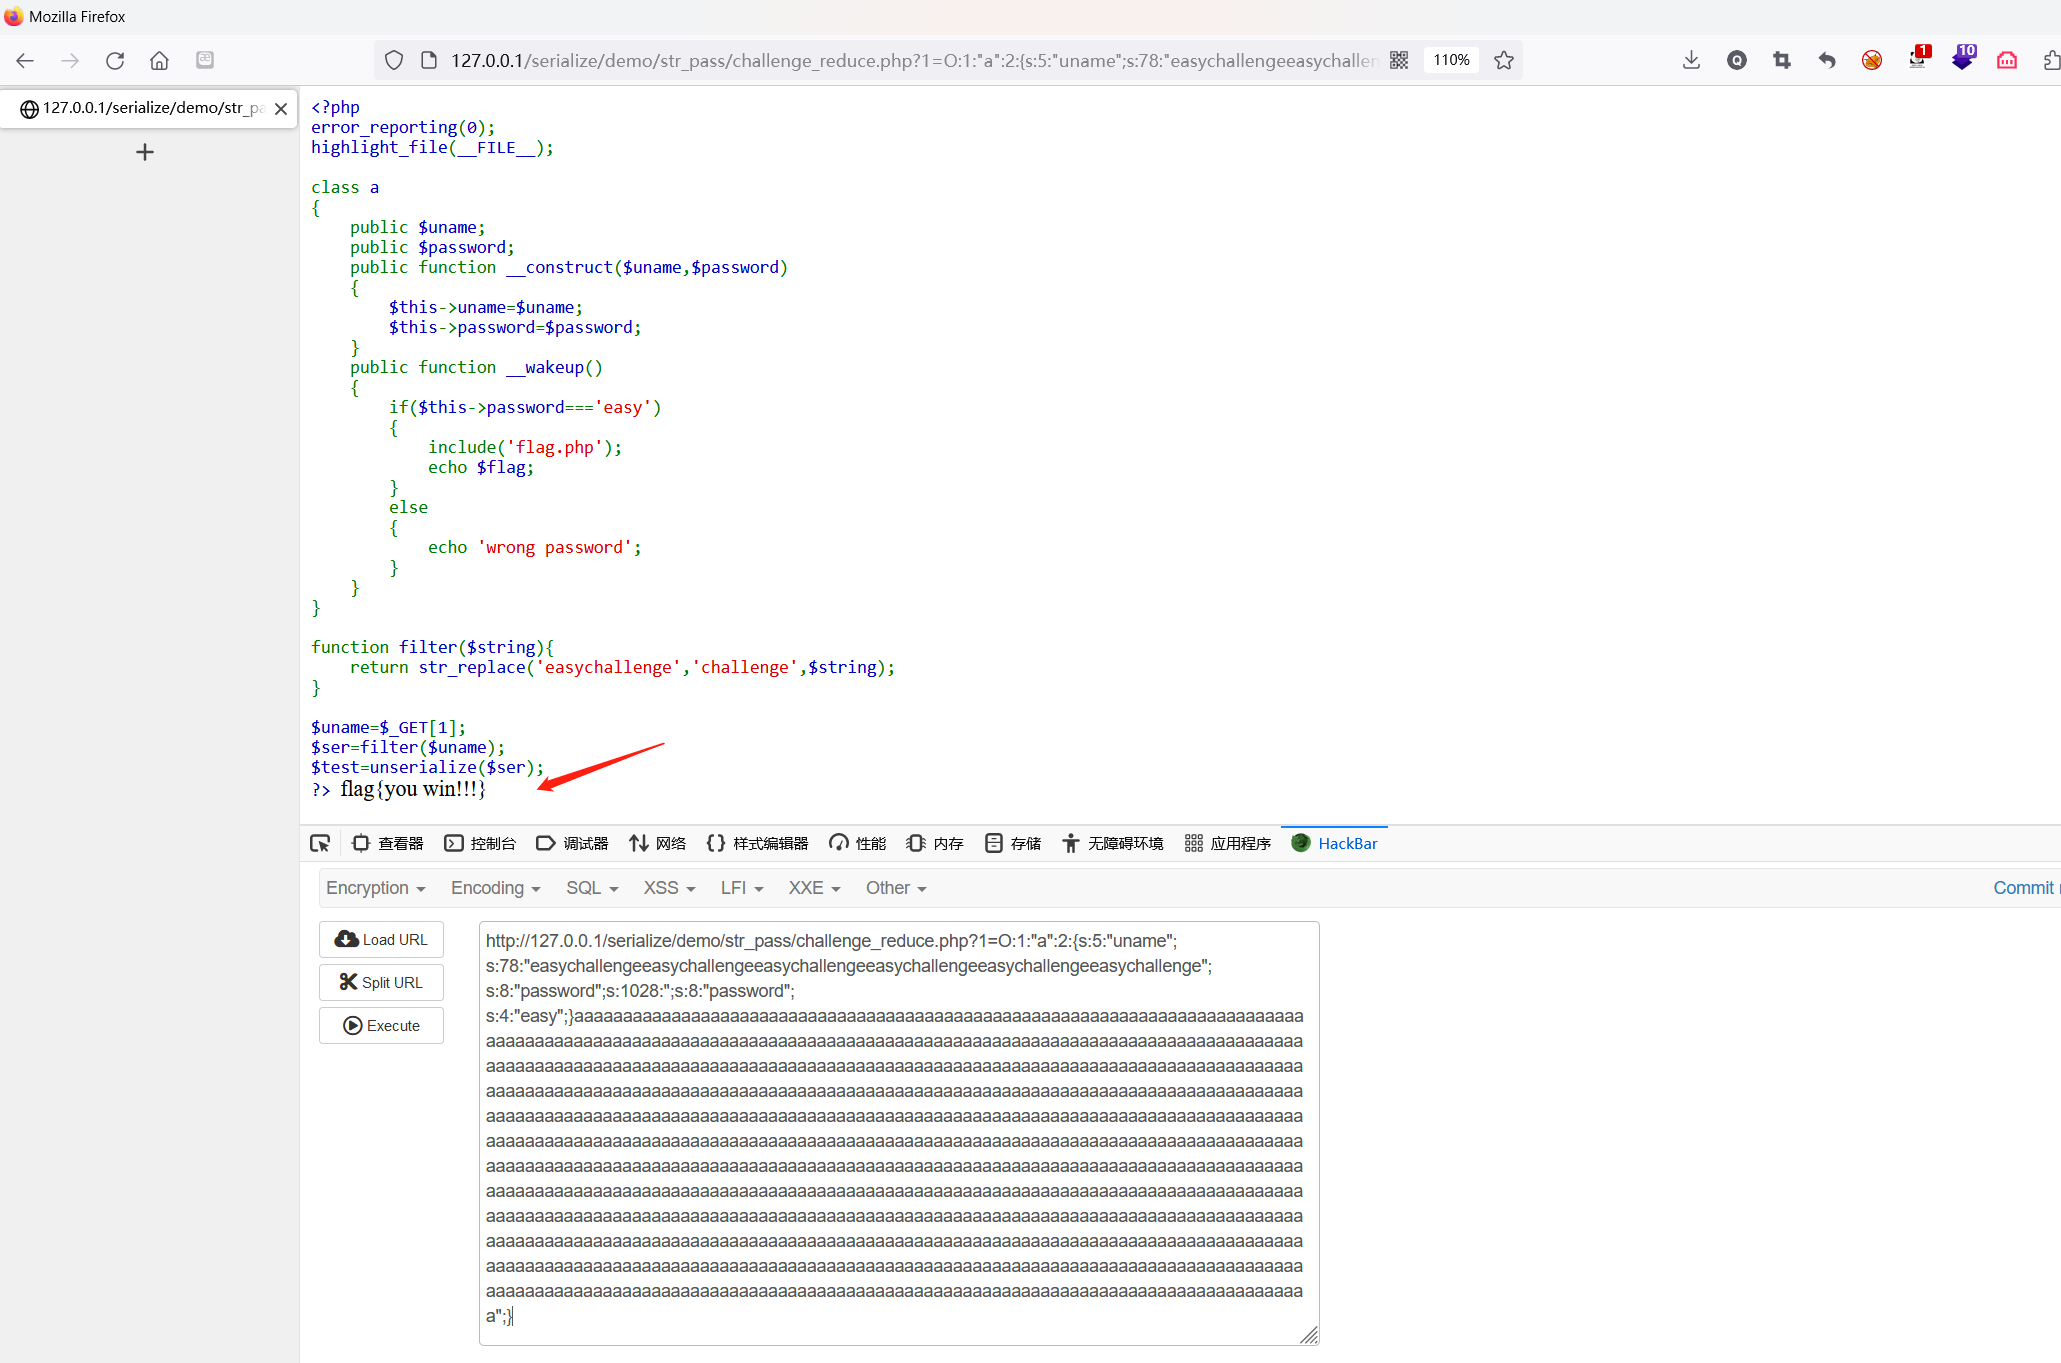Go back to the previous page
Screen dimensions: 2061x1363
(x=25, y=61)
